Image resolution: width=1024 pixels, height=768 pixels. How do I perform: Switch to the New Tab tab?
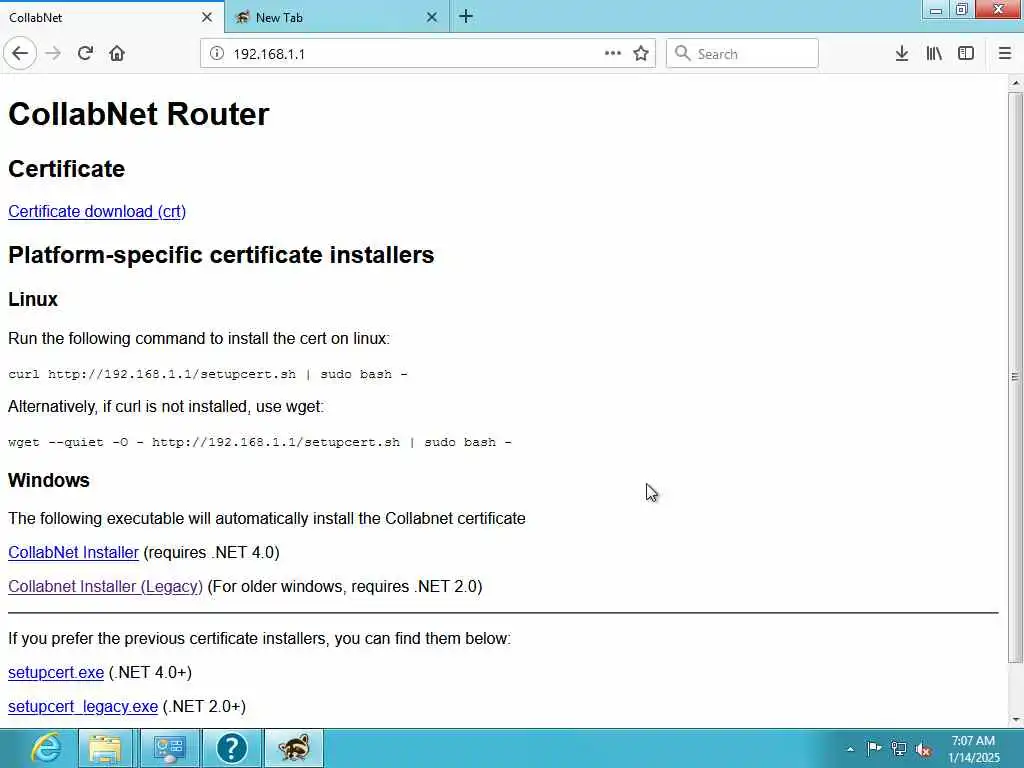(x=336, y=17)
